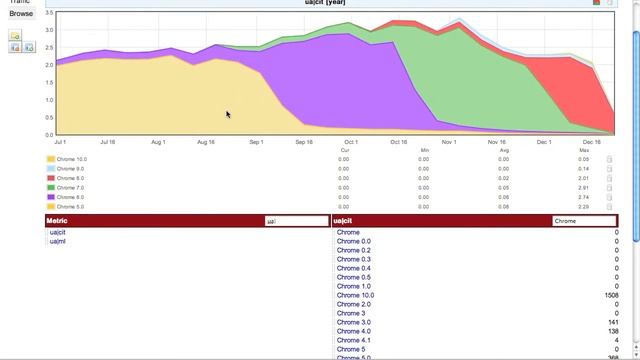Image resolution: width=640 pixels, height=360 pixels.
Task: Open the ua|ml metric link
Action: [58, 241]
